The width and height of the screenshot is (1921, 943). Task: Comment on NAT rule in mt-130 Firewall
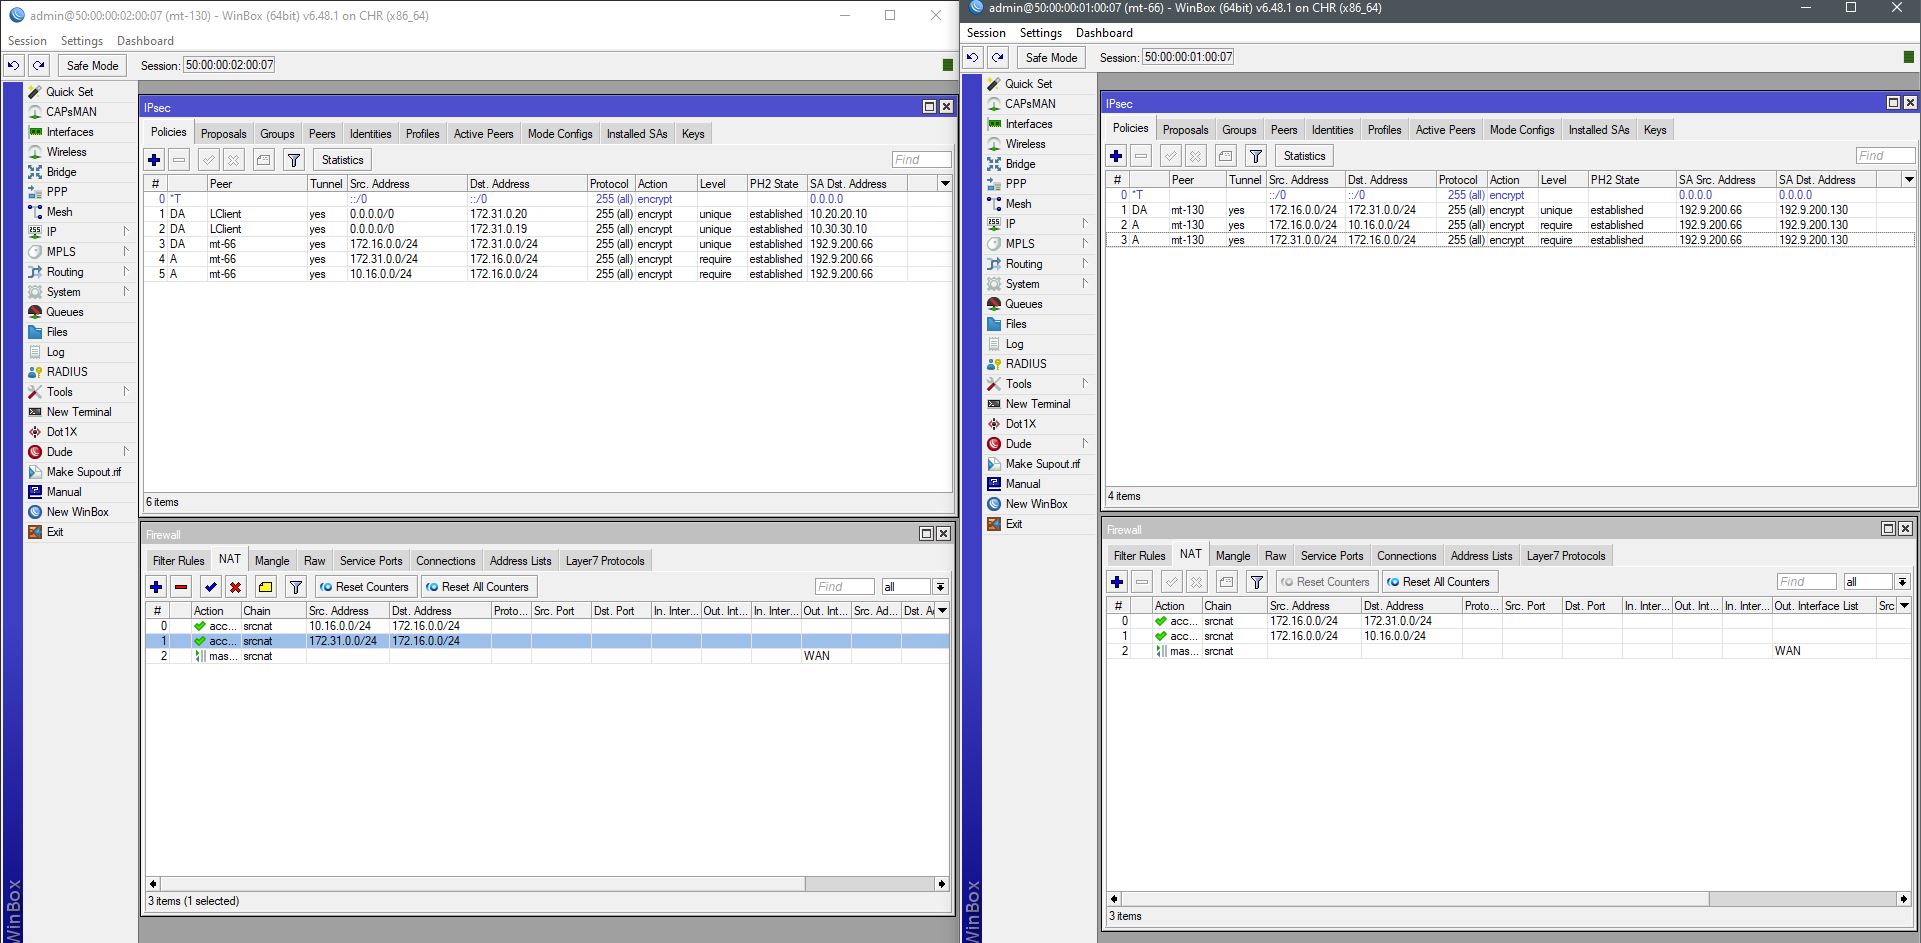[265, 587]
